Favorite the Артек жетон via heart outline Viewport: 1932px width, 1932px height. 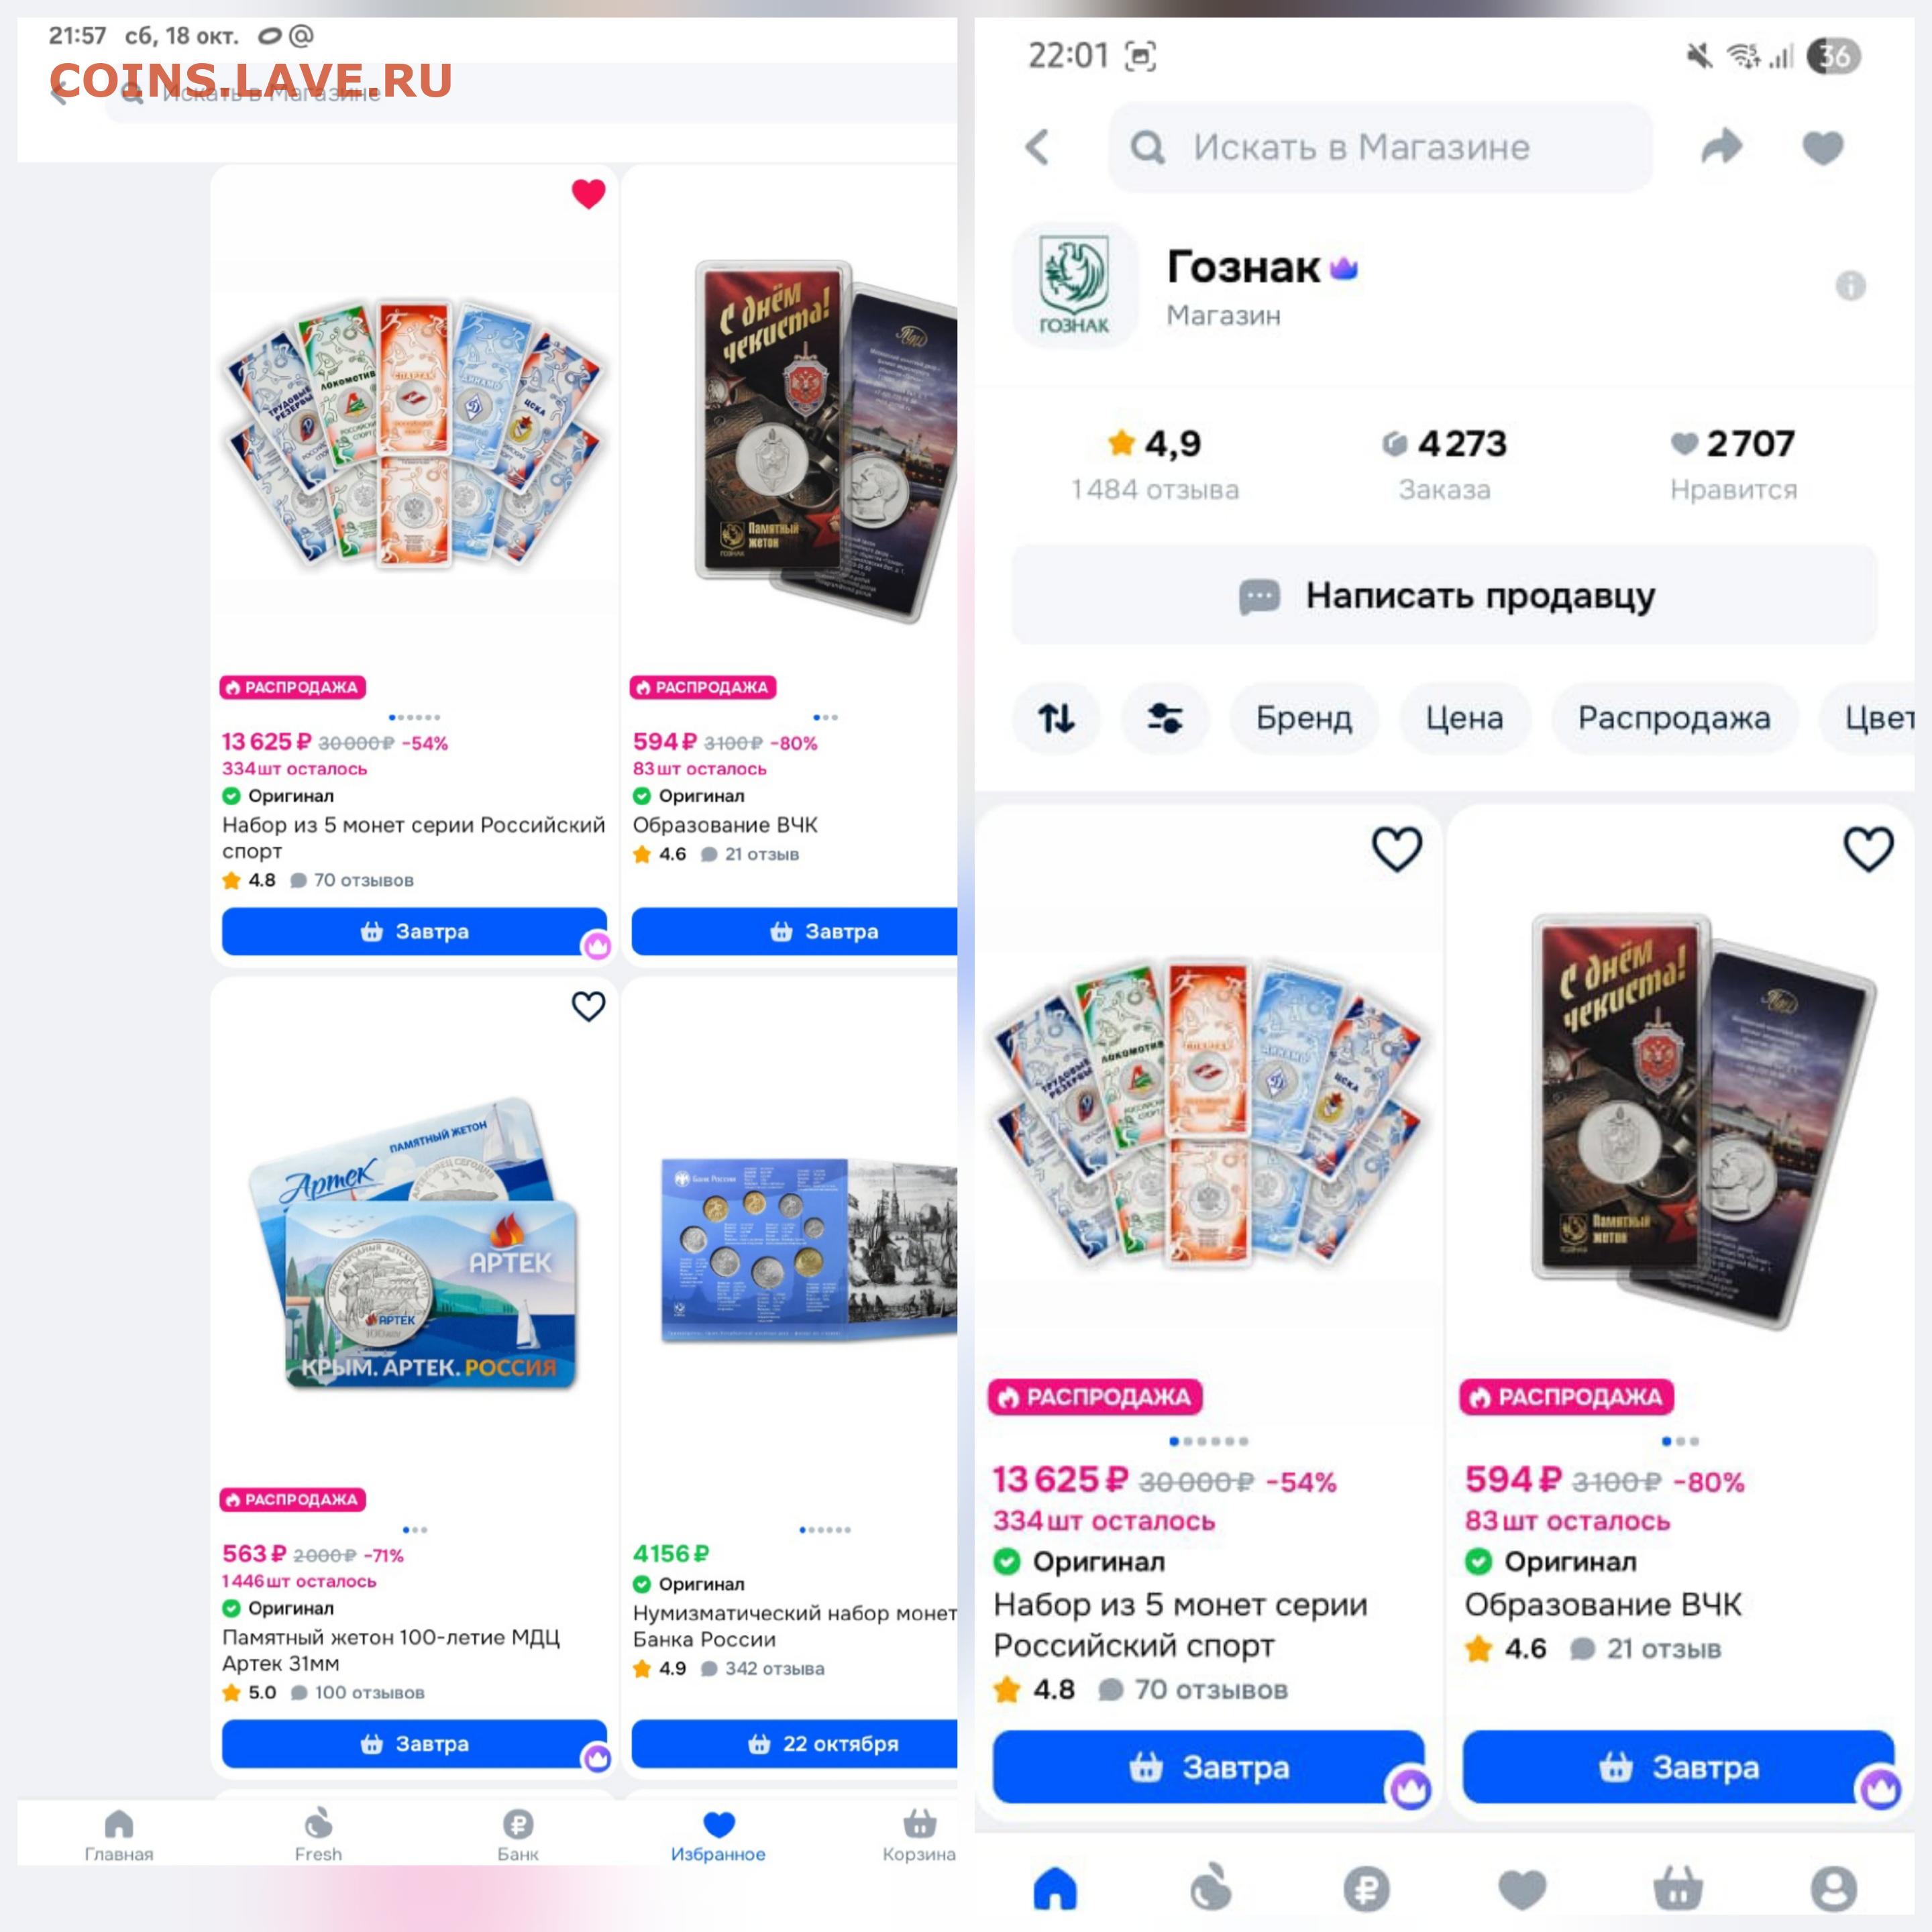(x=588, y=1006)
